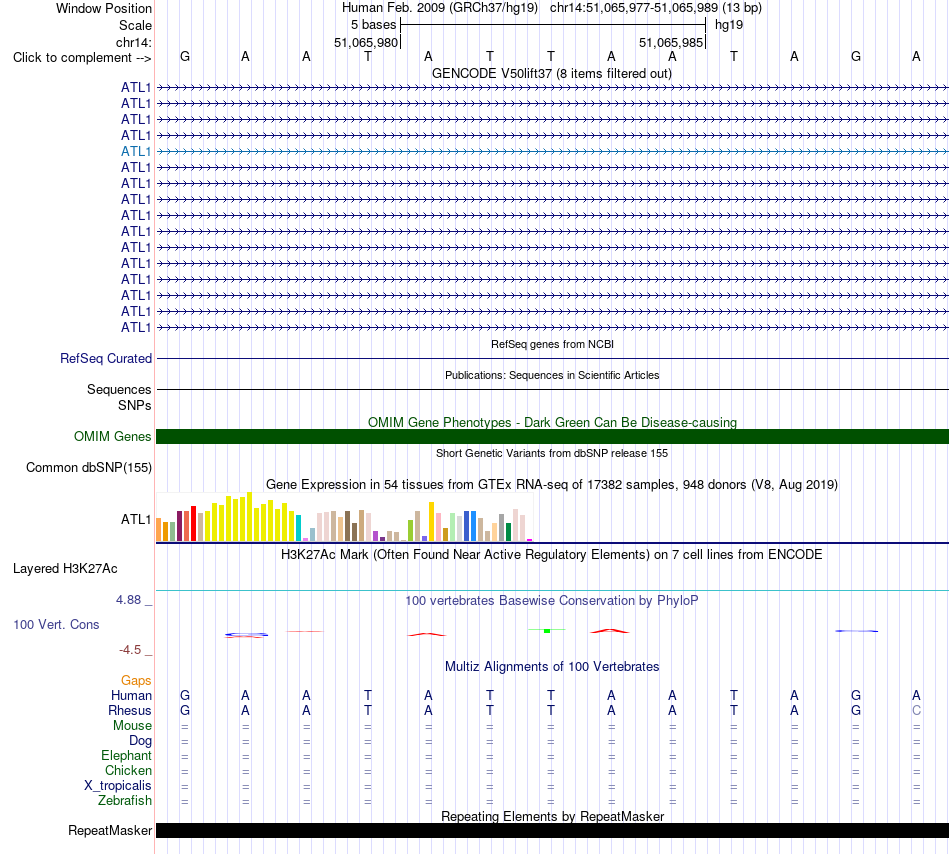Click the 'Human Feb. 2009 (GRCh37/hg19)' assembly text
The height and width of the screenshot is (854, 950).
440,8
